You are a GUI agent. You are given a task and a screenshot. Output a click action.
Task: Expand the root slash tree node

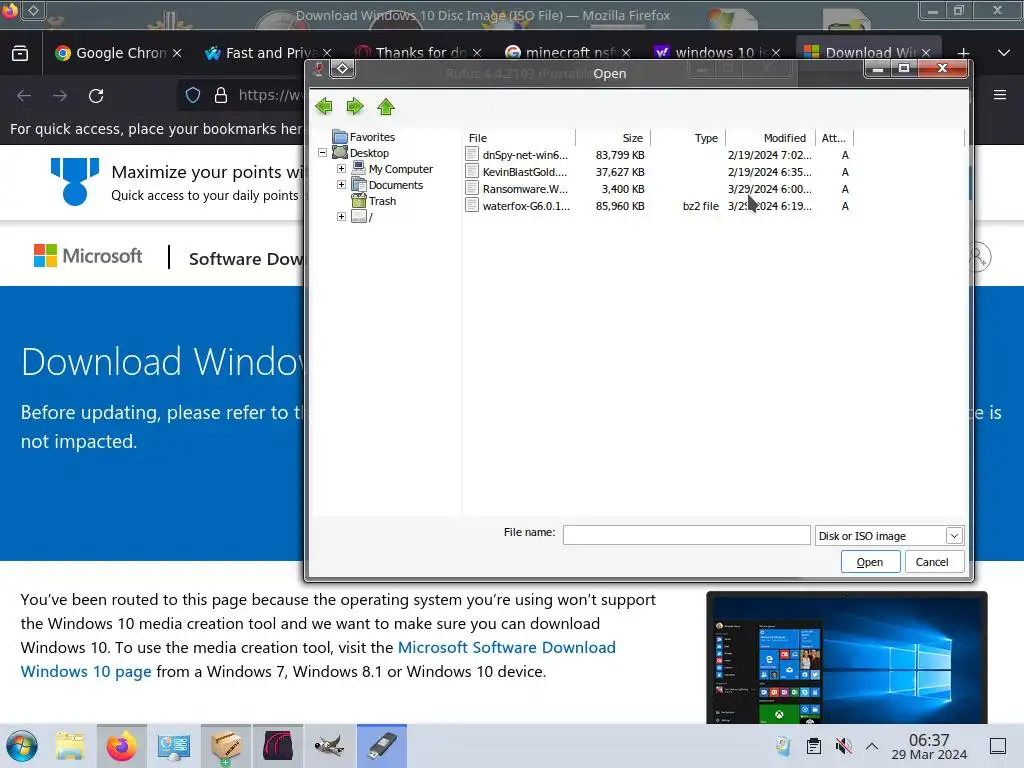tap(341, 217)
